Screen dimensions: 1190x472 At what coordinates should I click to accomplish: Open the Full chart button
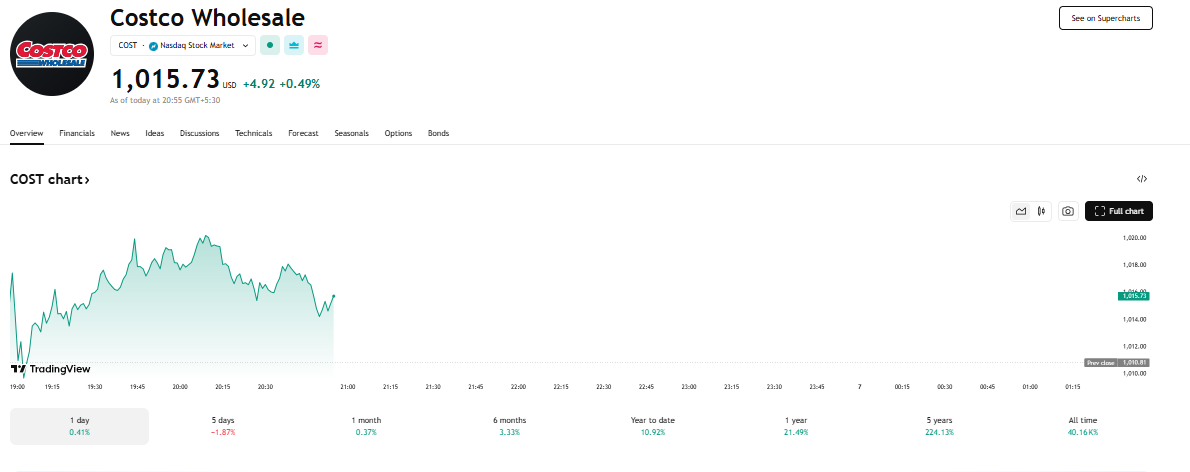(x=1119, y=211)
